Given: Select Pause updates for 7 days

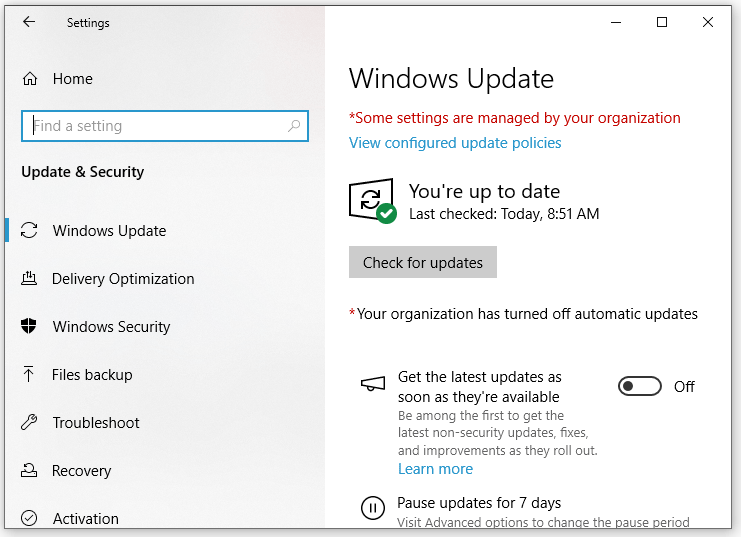Looking at the screenshot, I should 479,502.
